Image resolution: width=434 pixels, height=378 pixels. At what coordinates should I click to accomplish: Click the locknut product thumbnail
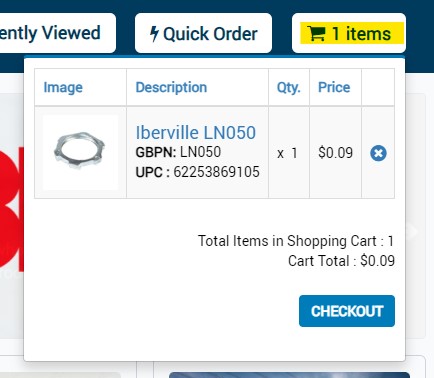coord(80,152)
